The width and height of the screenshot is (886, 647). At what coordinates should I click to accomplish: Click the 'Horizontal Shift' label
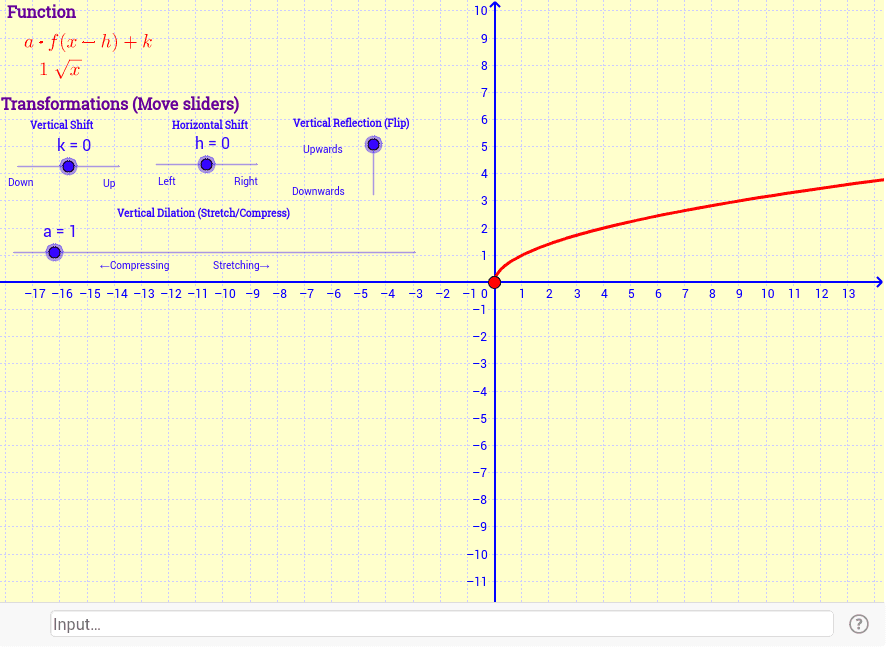click(x=210, y=125)
